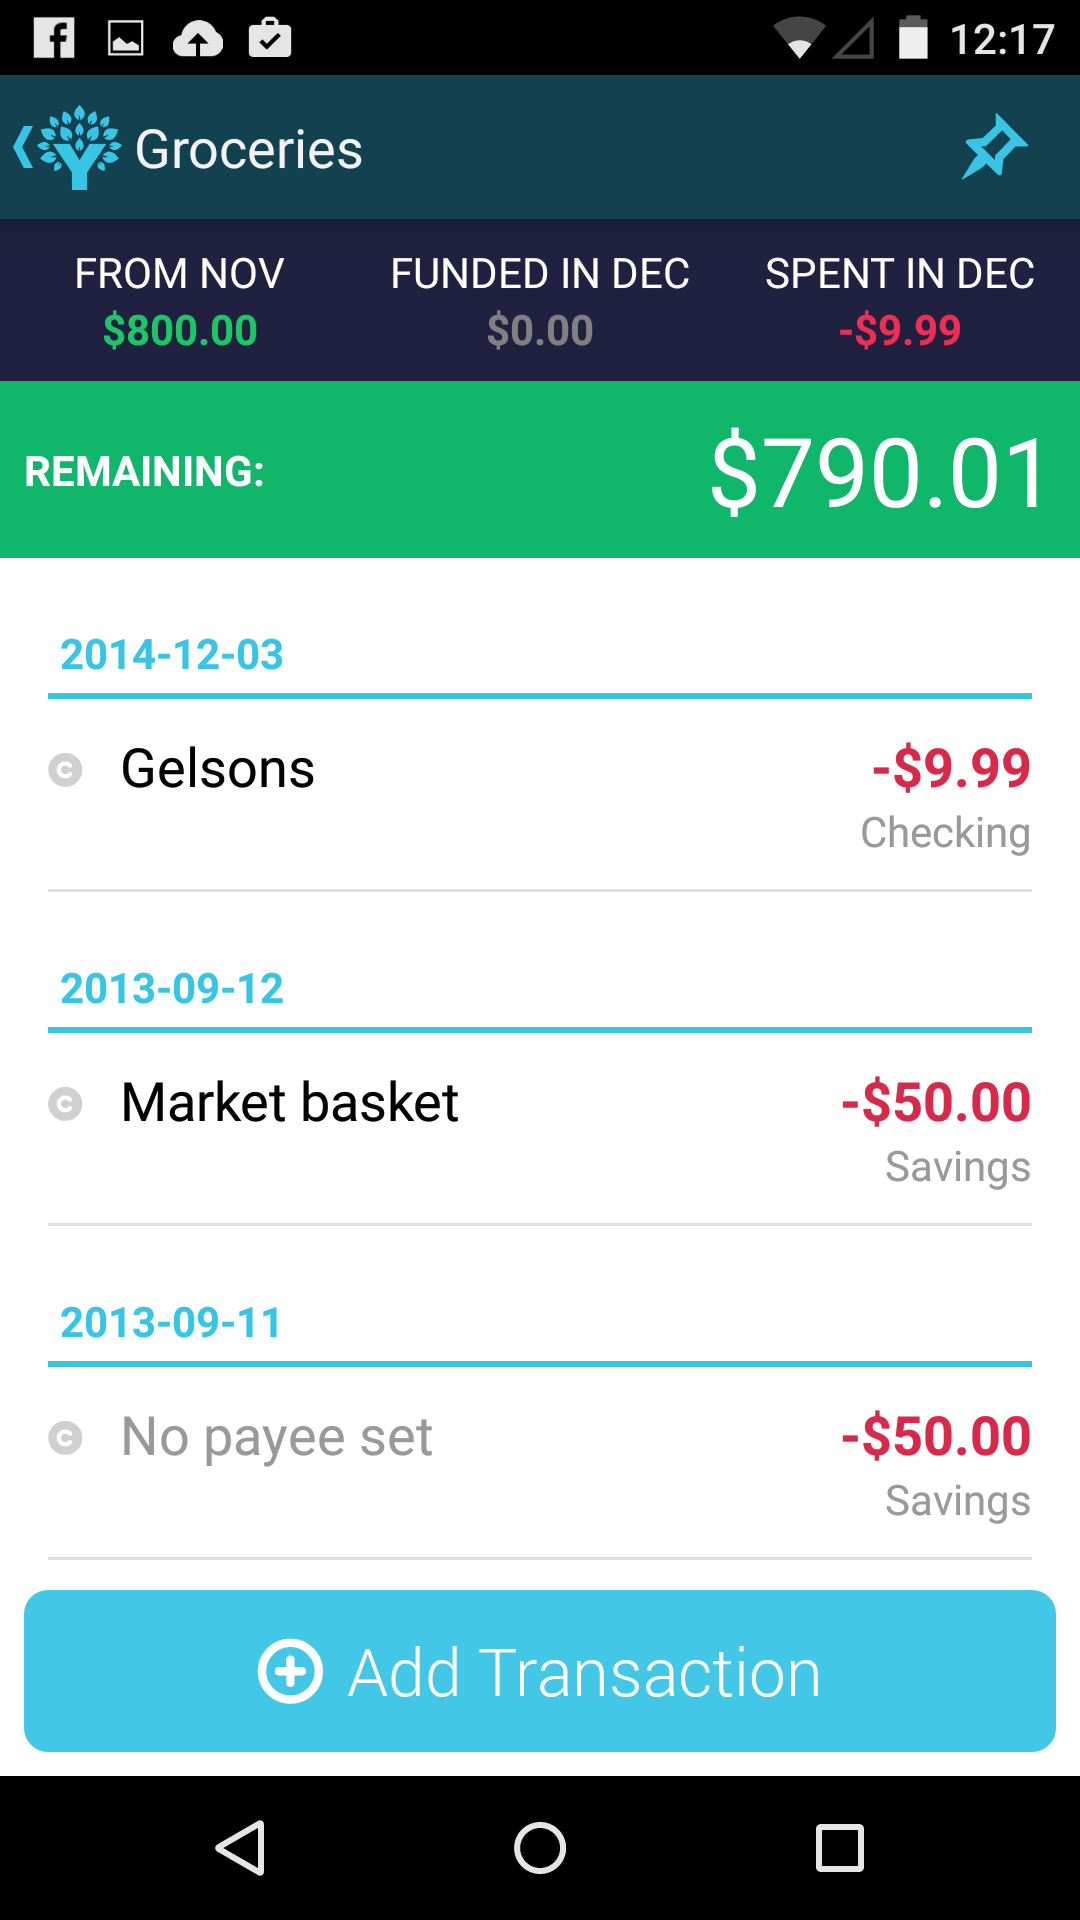Select the SPENT IN DEC summary
The width and height of the screenshot is (1080, 1920).
900,301
